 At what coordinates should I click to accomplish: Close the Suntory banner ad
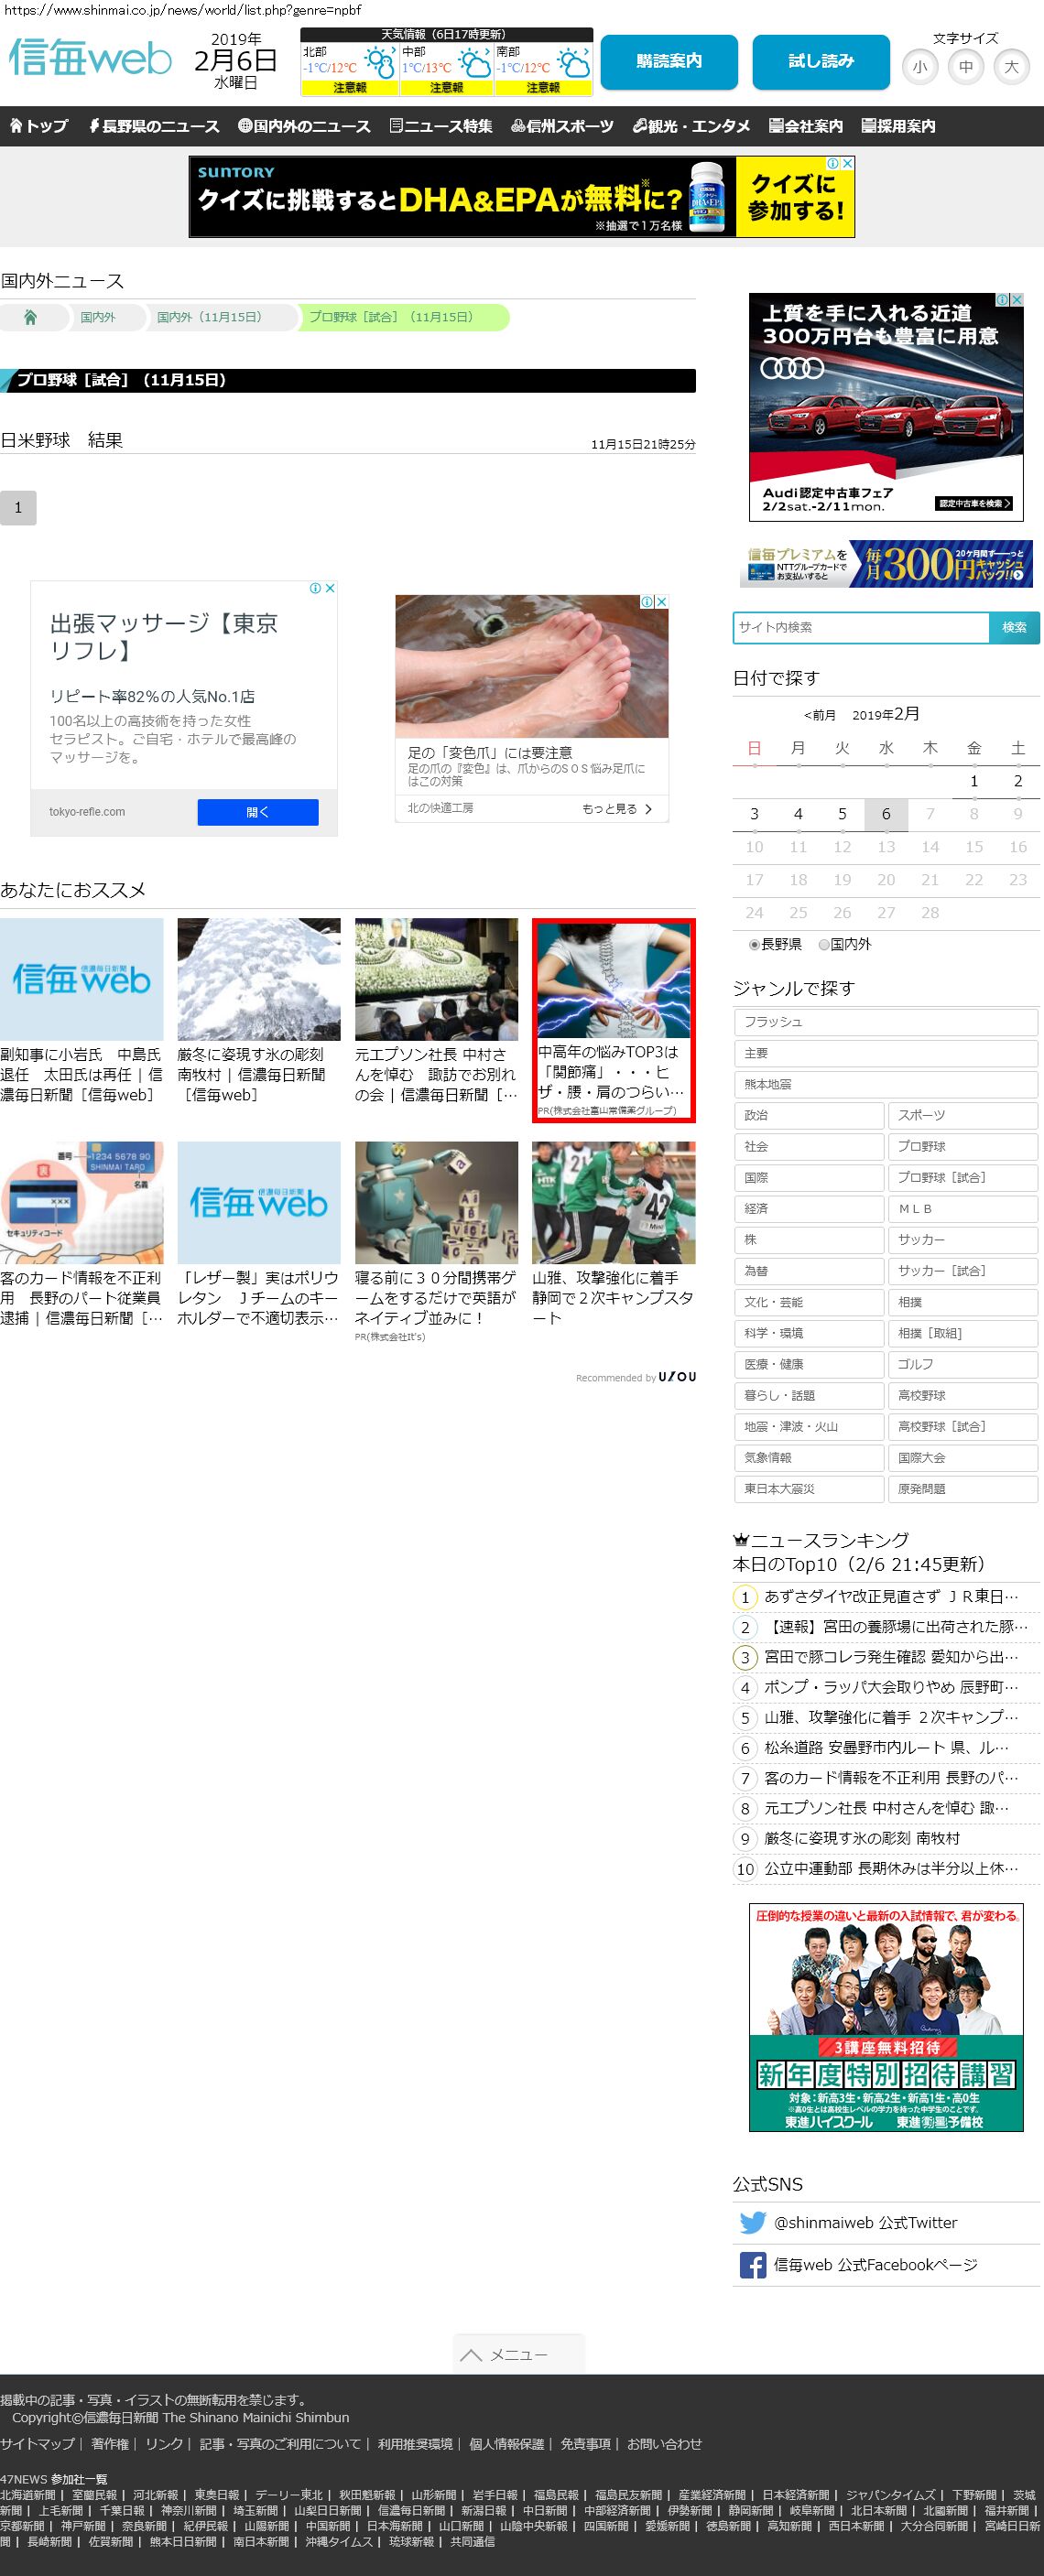847,163
